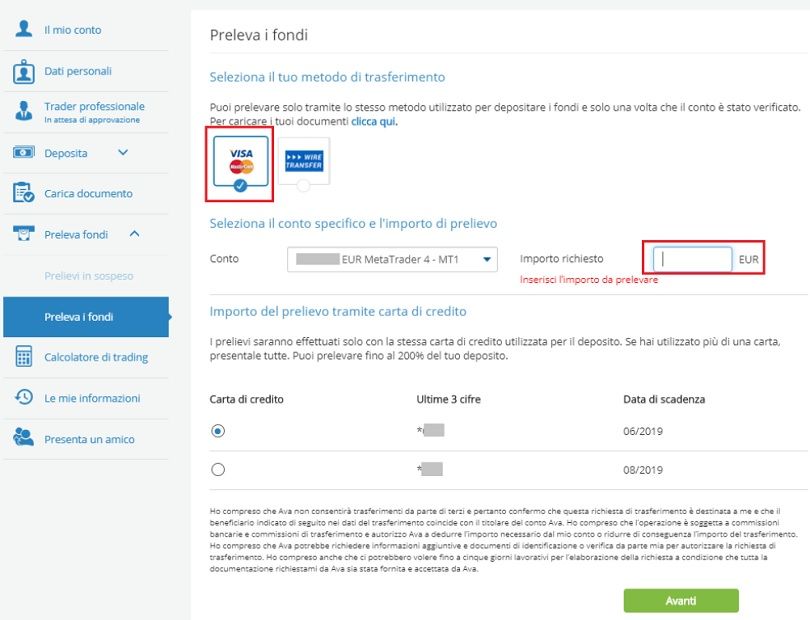Expand the Deposita menu chevron

click(123, 153)
